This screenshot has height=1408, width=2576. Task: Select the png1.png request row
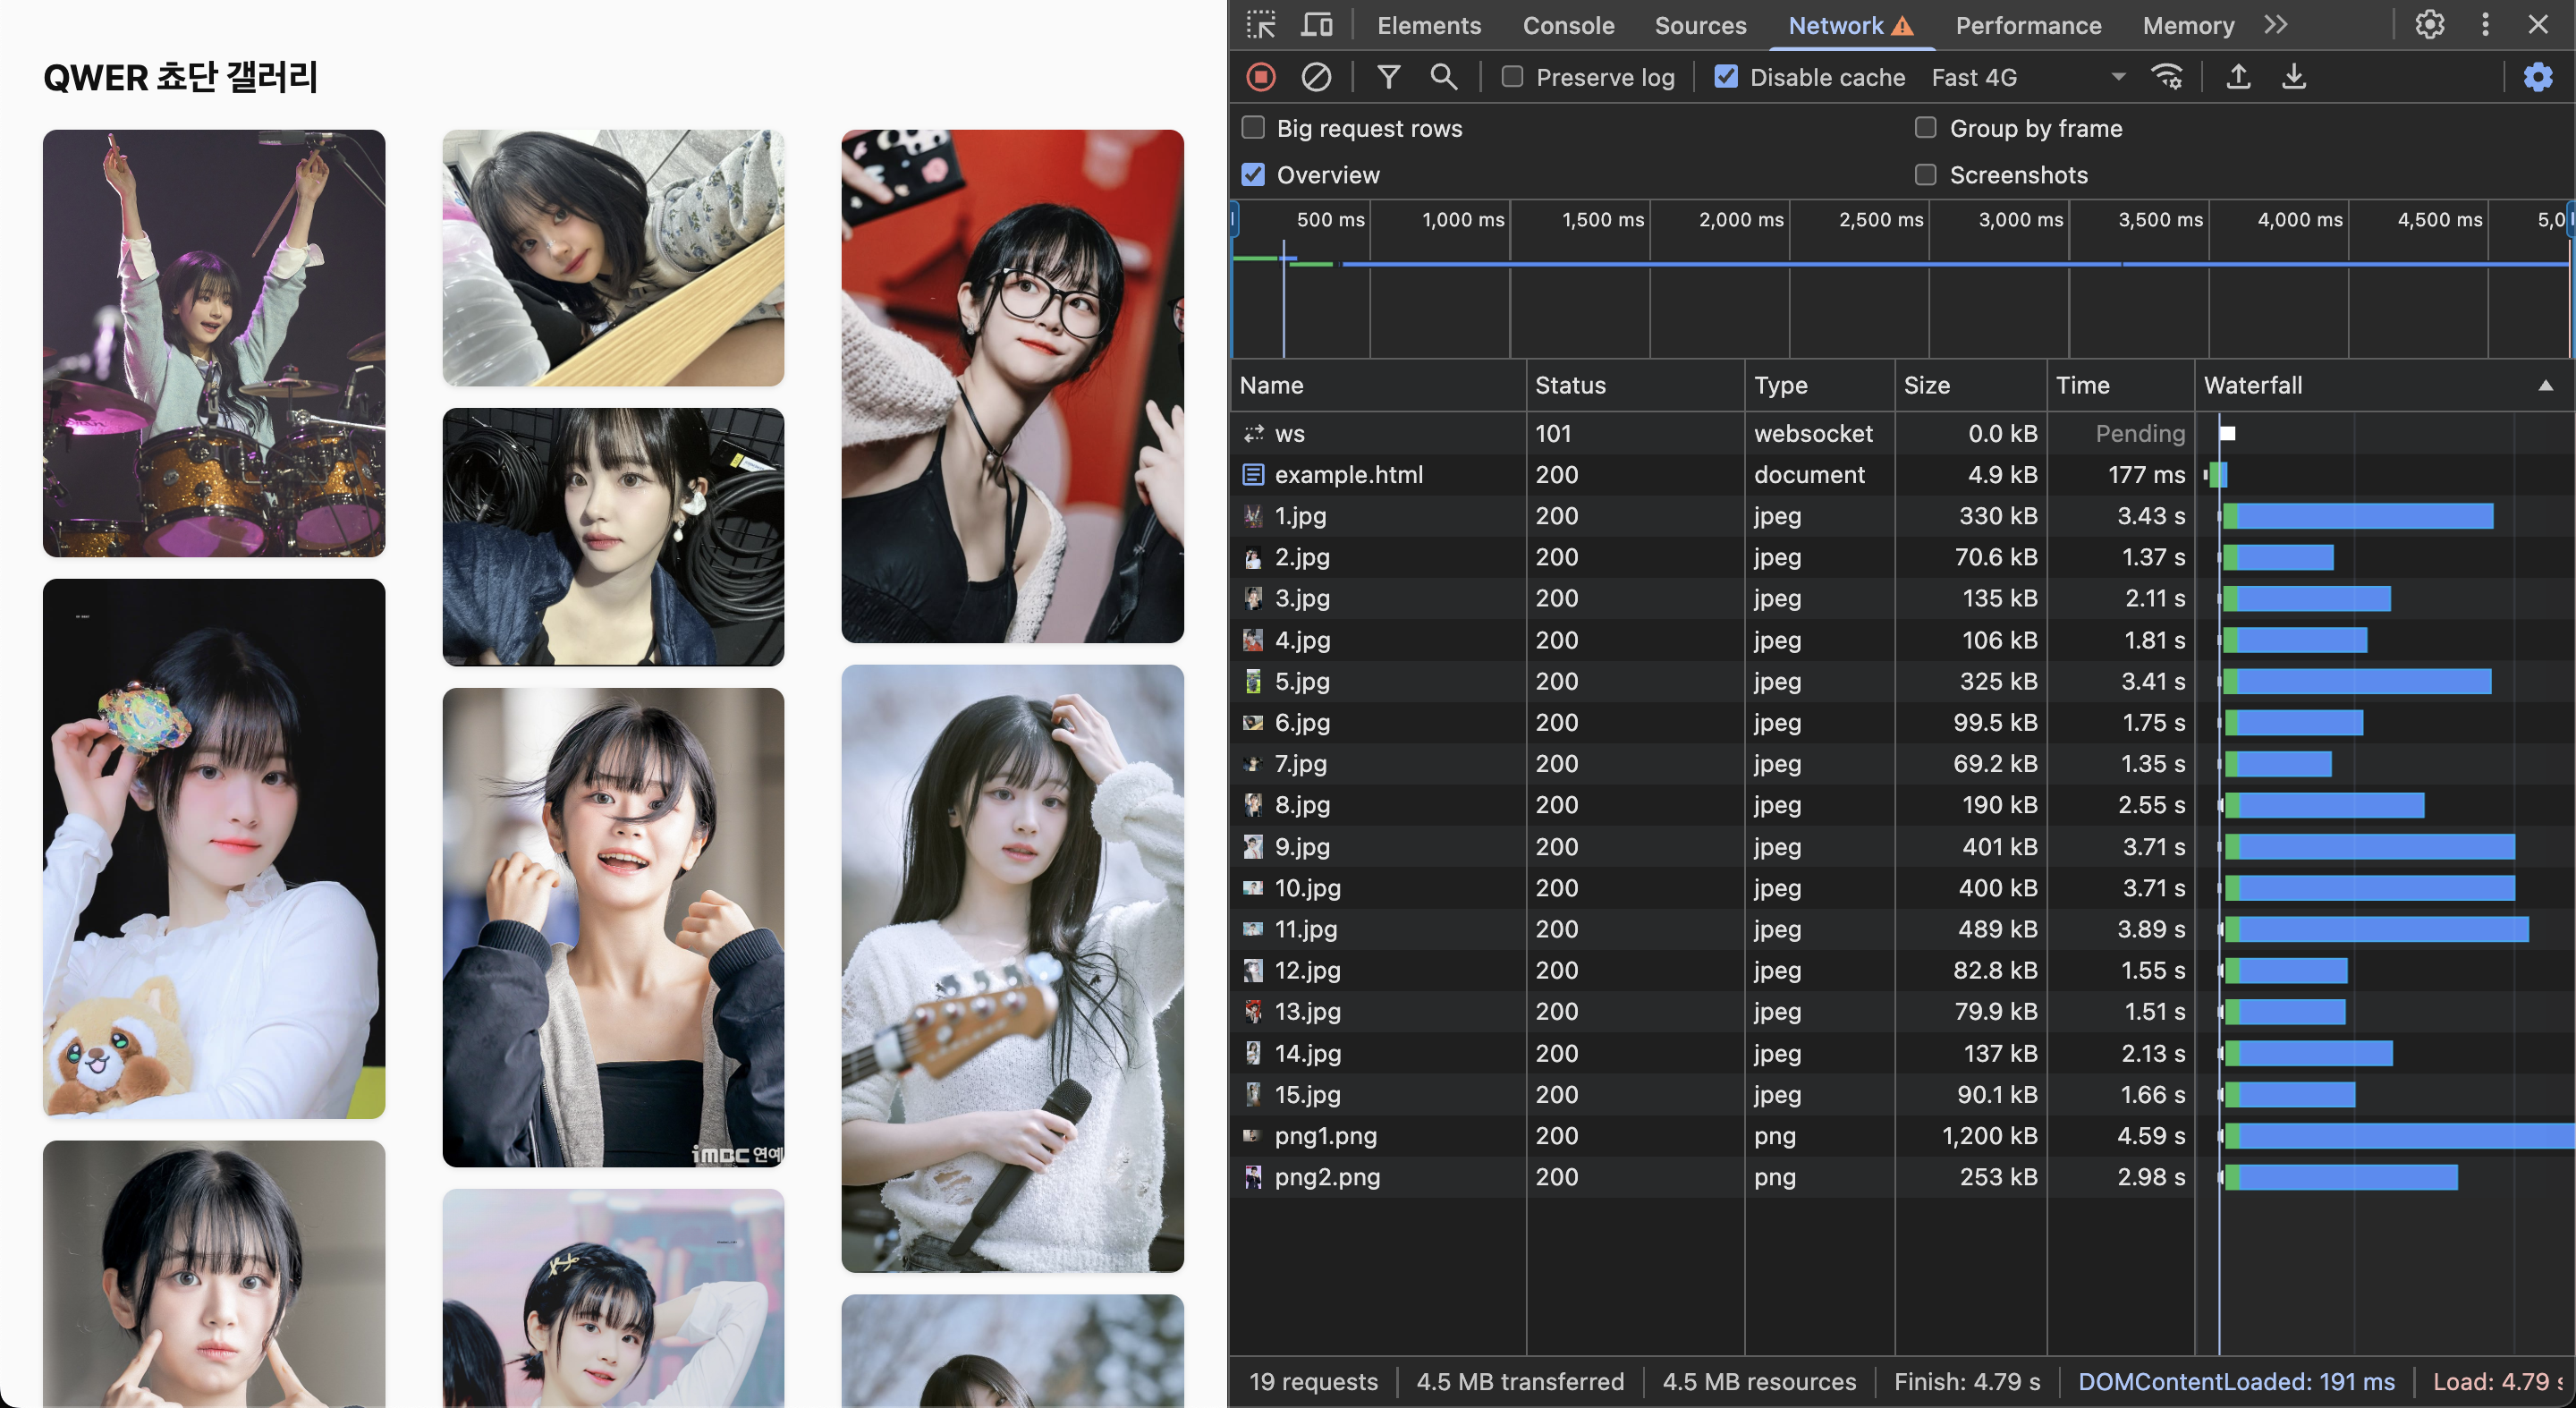point(1325,1136)
